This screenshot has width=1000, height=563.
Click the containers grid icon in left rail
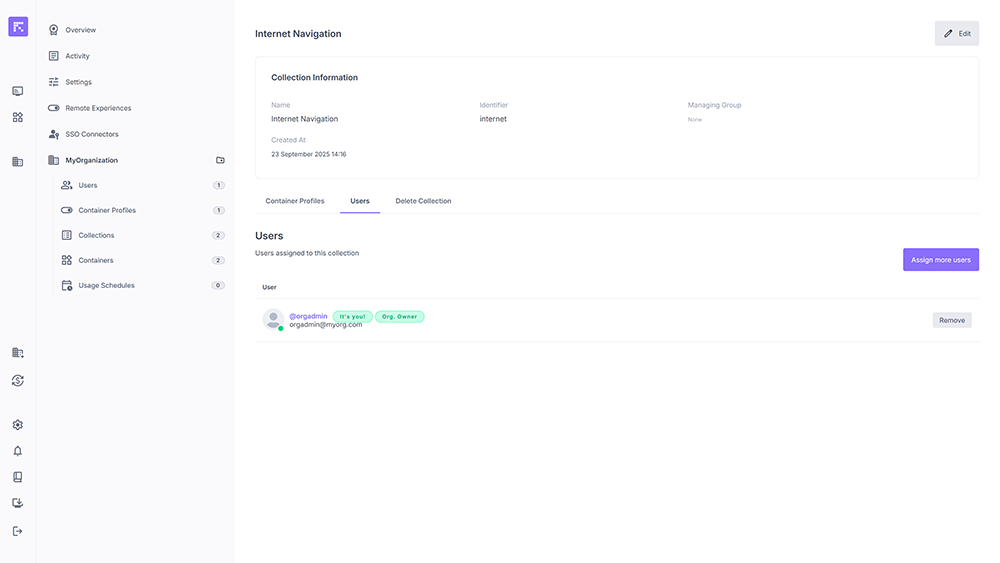coord(17,117)
